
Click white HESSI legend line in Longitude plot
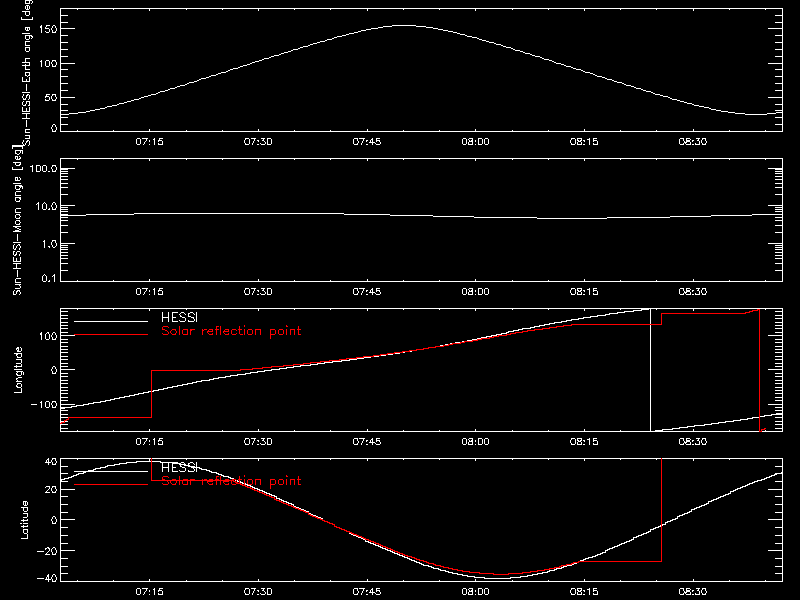(111, 321)
